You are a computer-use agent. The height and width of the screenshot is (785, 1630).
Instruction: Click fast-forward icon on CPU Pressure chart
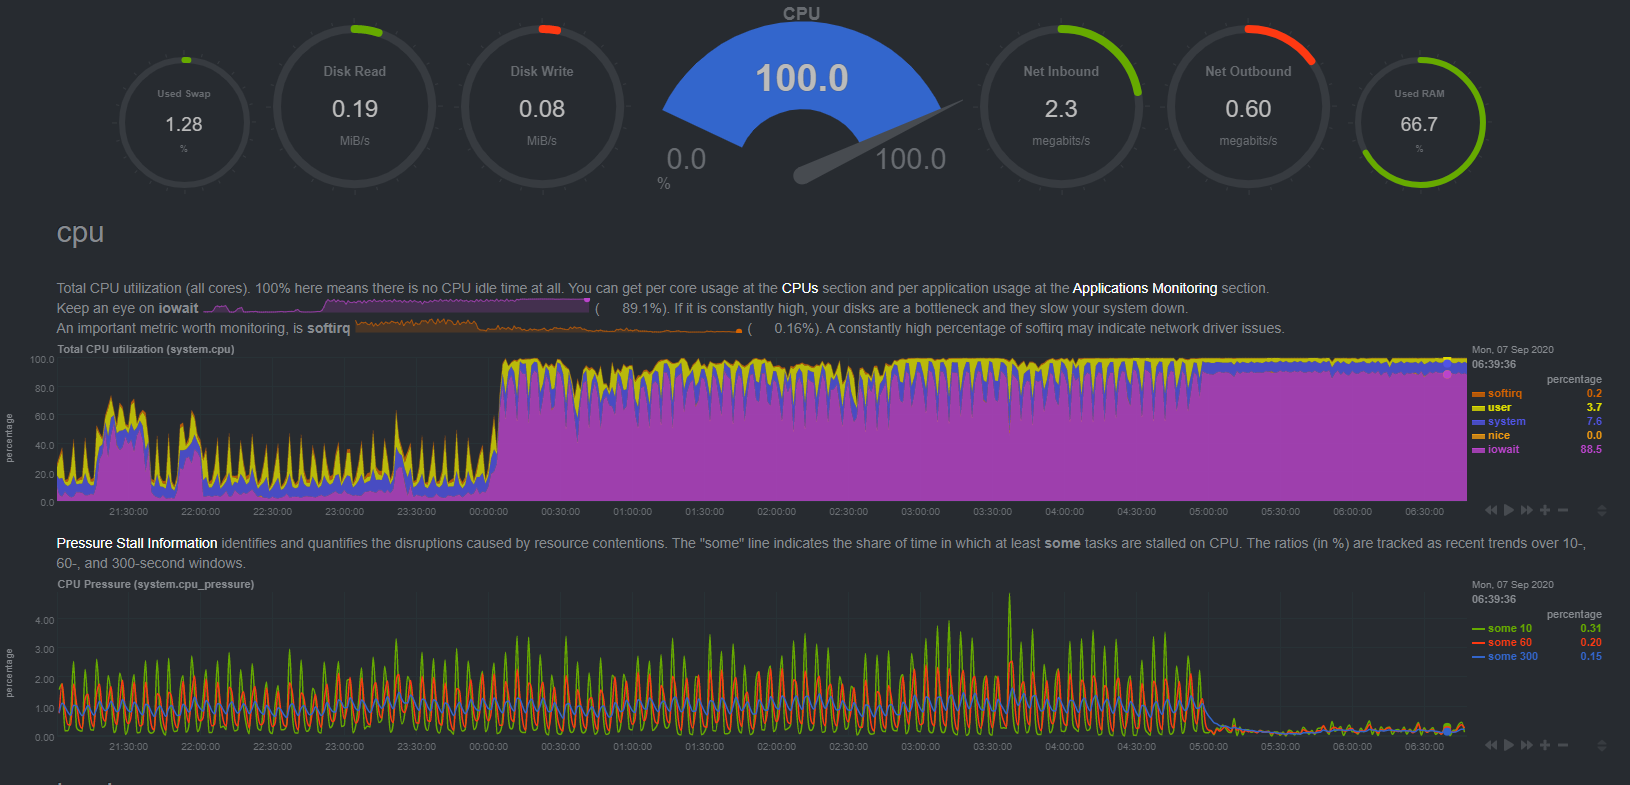pos(1527,745)
